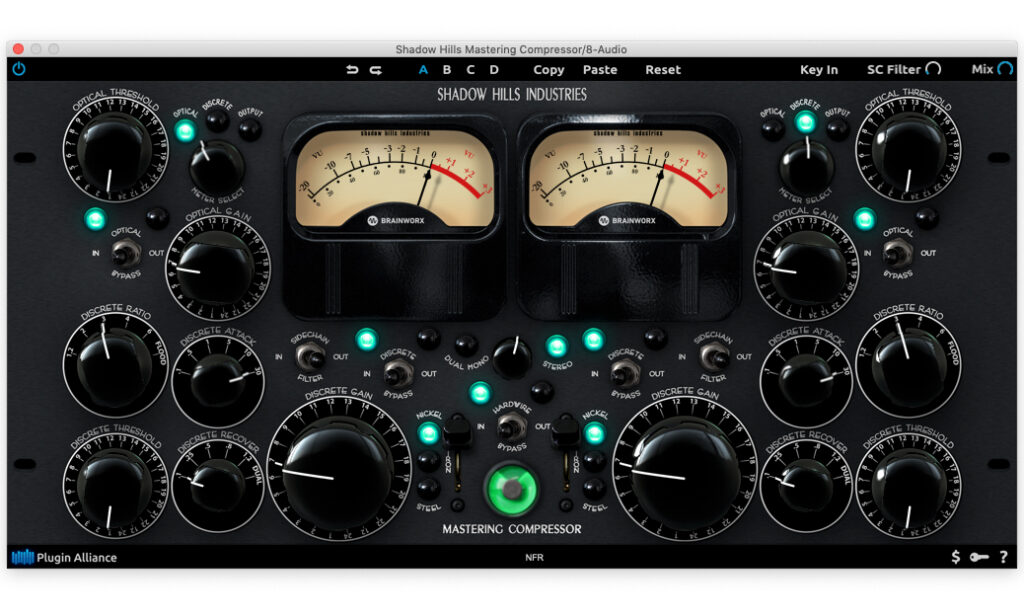Screen dimensions: 1024x616
Task: Click the left Optical Threshold knob
Action: 116,151
